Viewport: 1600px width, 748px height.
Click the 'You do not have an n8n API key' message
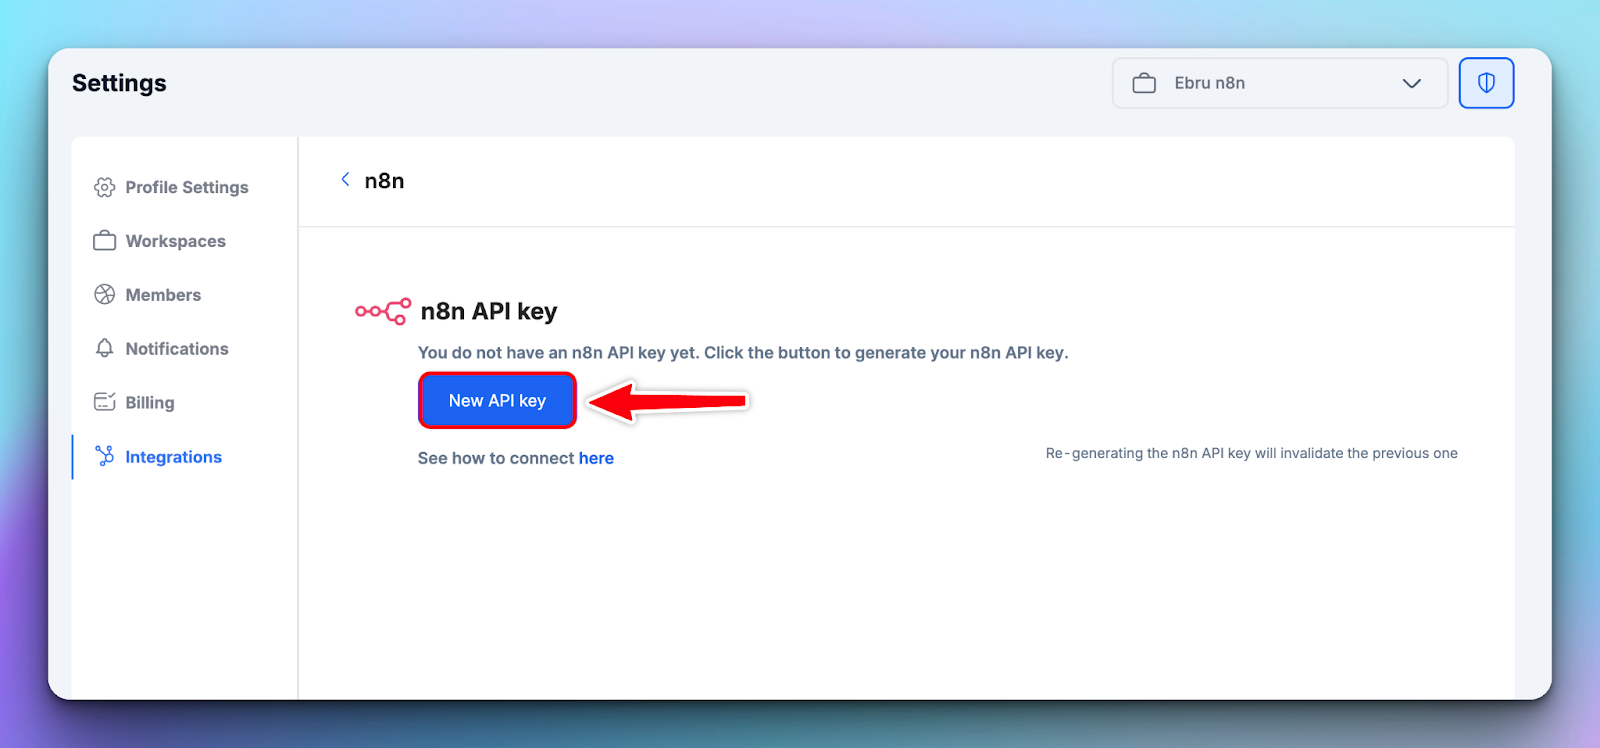point(743,353)
